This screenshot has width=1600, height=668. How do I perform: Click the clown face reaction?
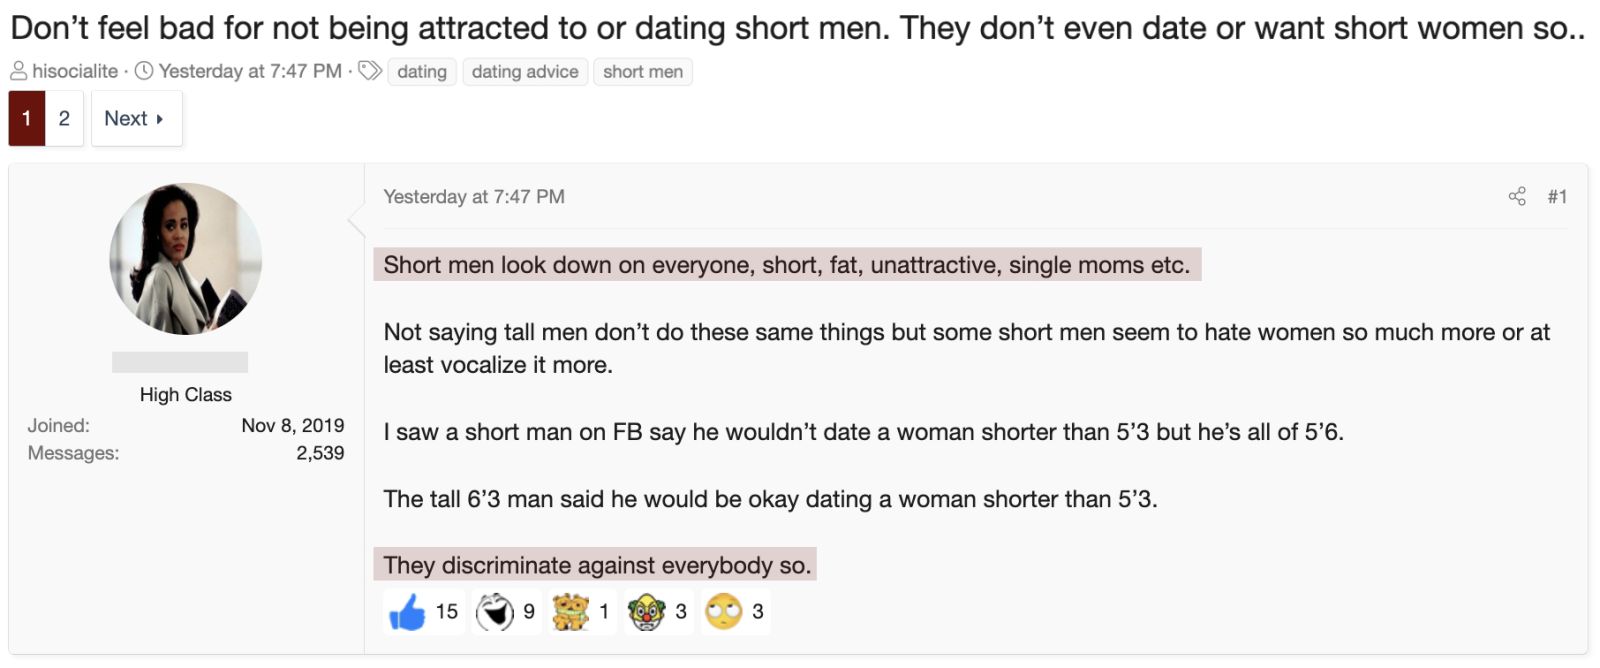point(647,612)
